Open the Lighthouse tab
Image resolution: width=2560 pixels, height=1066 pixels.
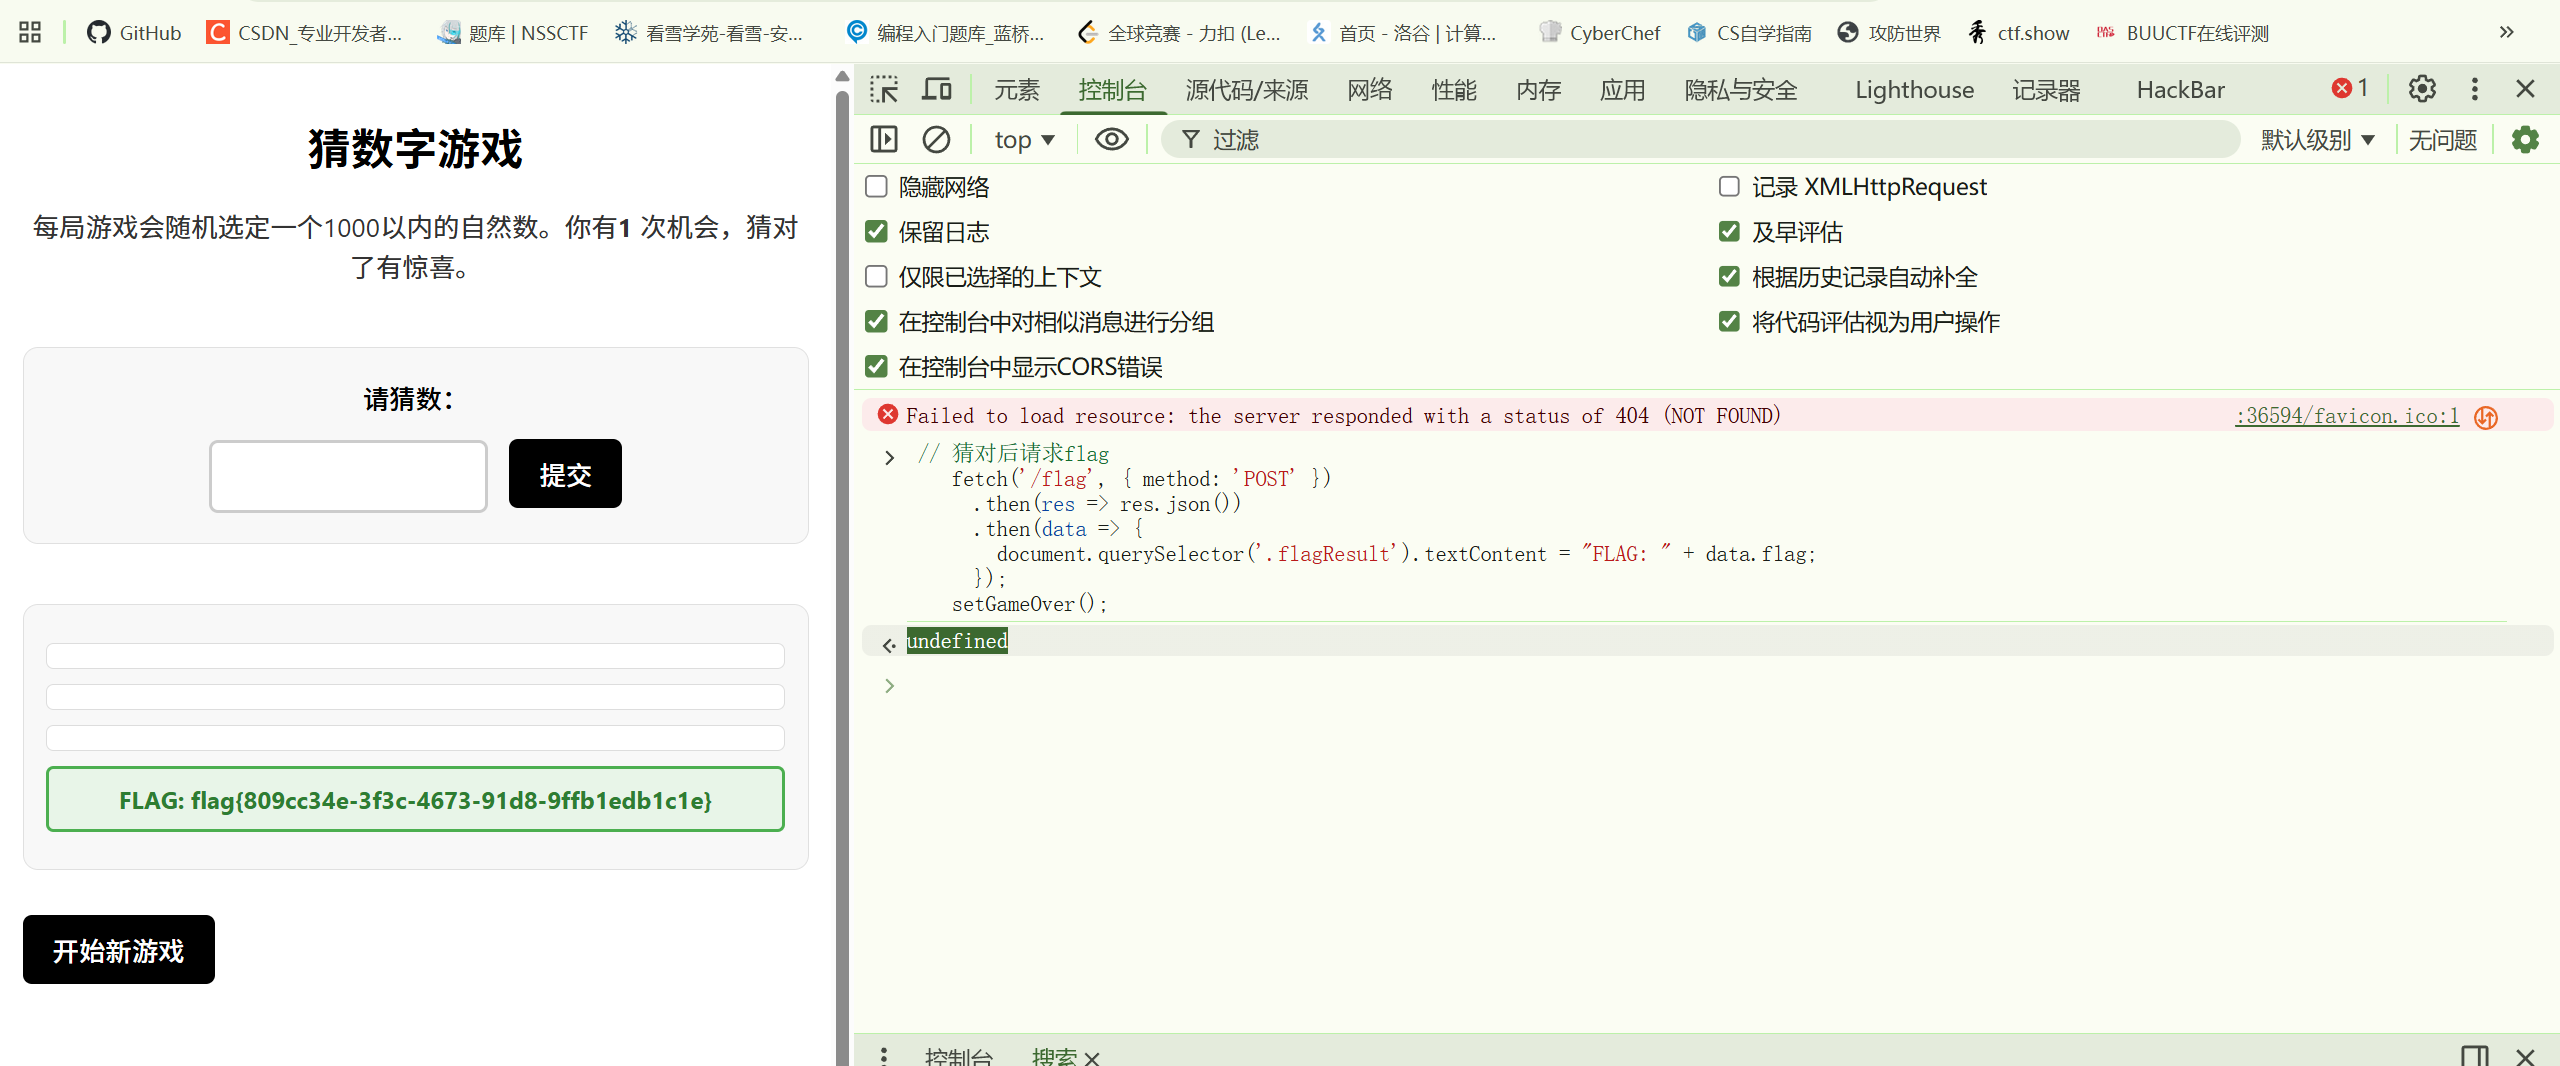1915,90
